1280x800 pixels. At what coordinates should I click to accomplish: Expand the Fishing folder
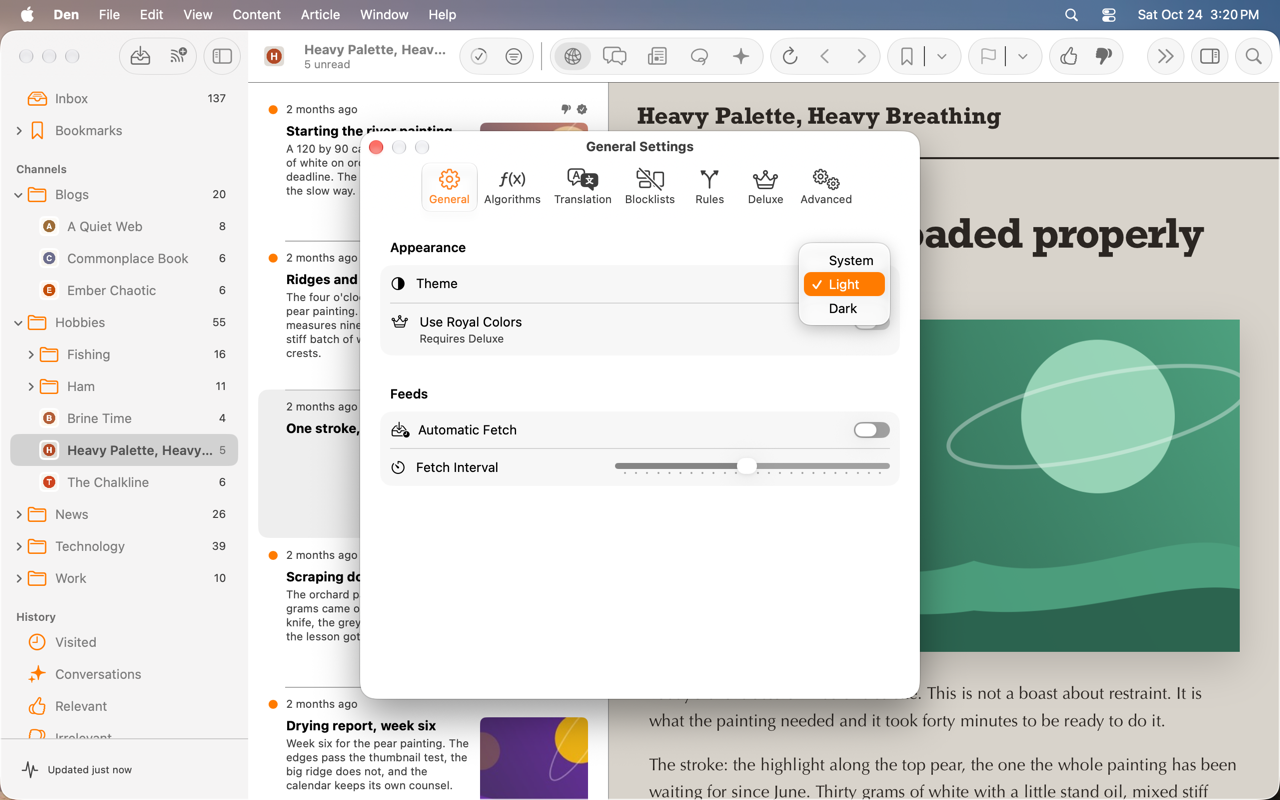click(x=31, y=355)
